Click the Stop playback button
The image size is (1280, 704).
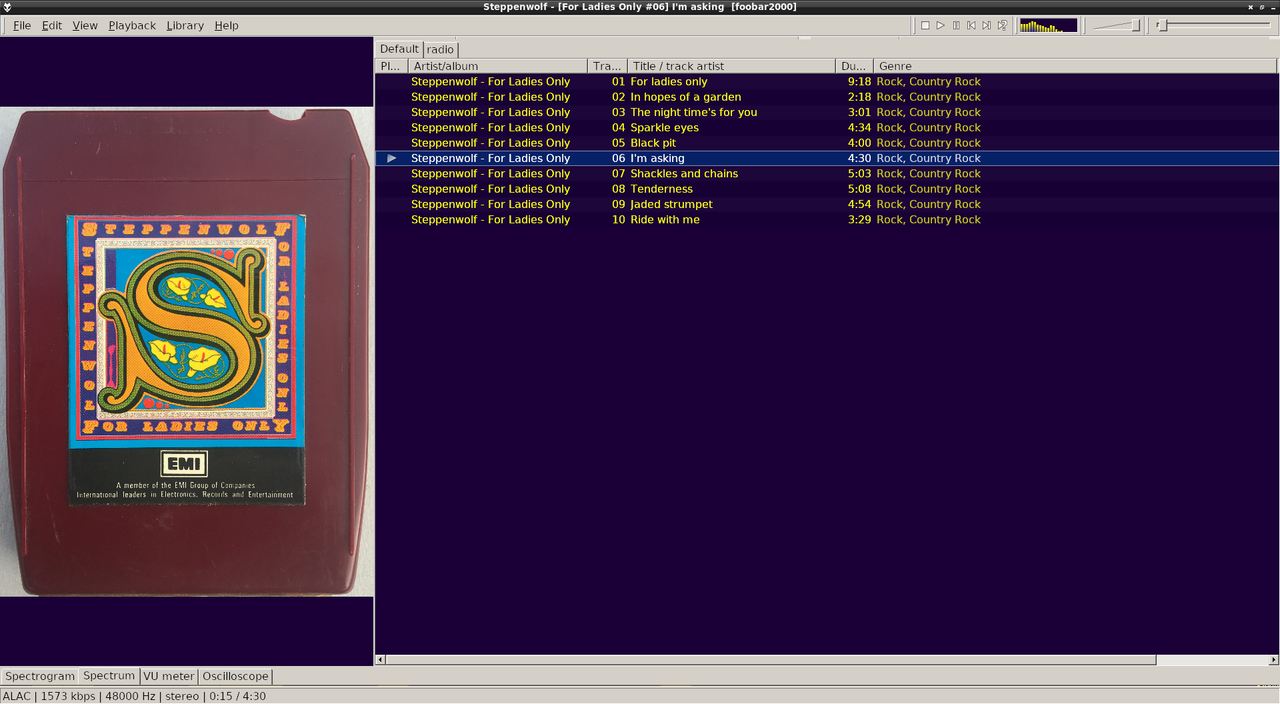pyautogui.click(x=925, y=25)
